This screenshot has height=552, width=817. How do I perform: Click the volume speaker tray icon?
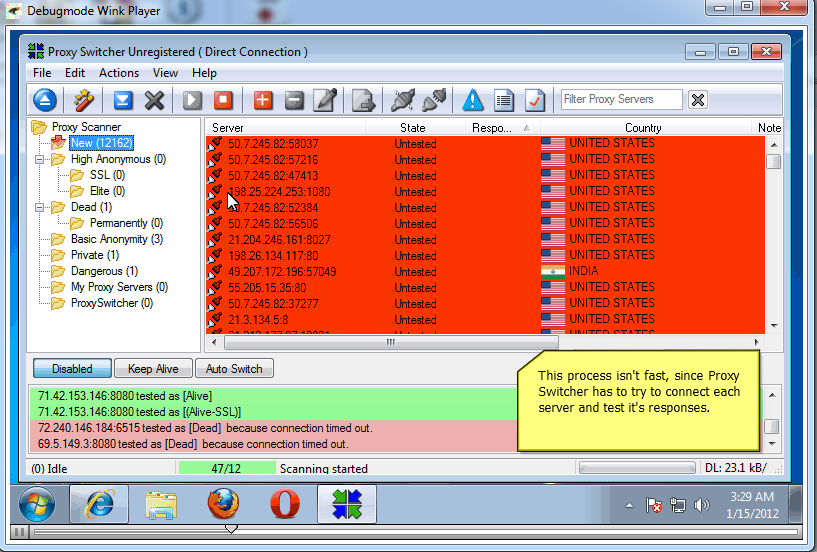702,505
